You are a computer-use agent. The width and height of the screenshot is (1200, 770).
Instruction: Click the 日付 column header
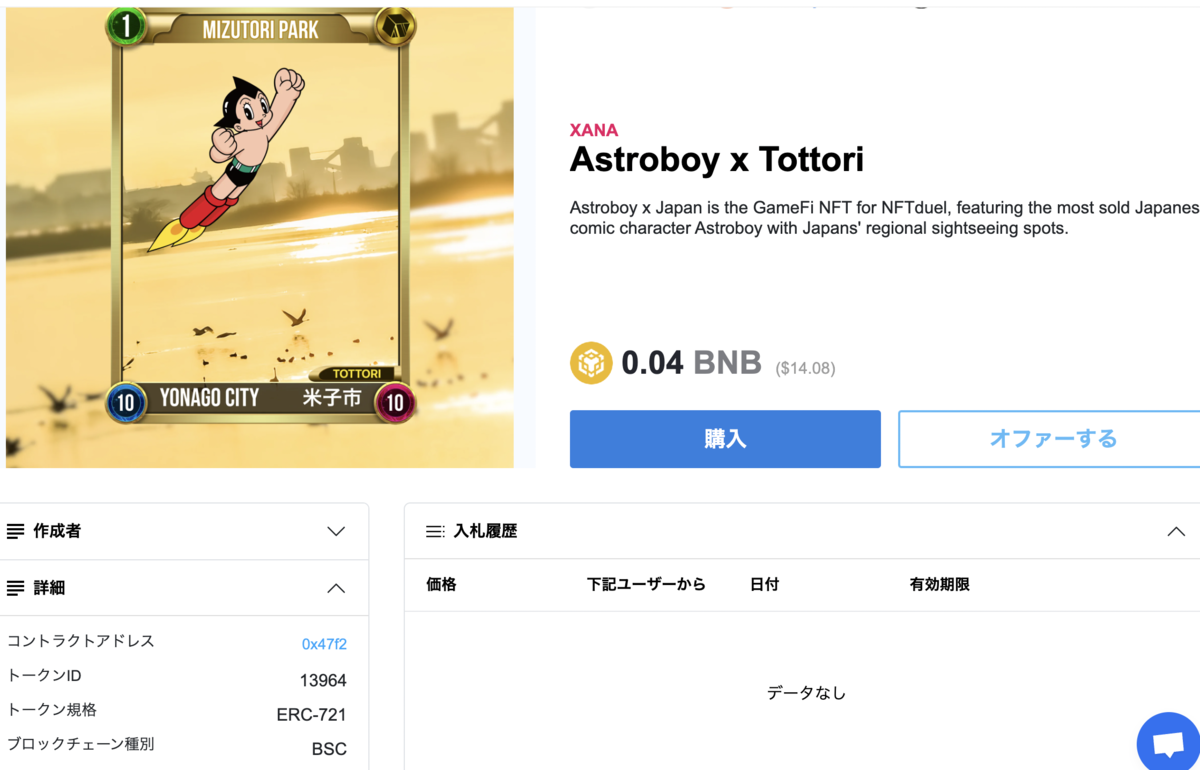[764, 584]
